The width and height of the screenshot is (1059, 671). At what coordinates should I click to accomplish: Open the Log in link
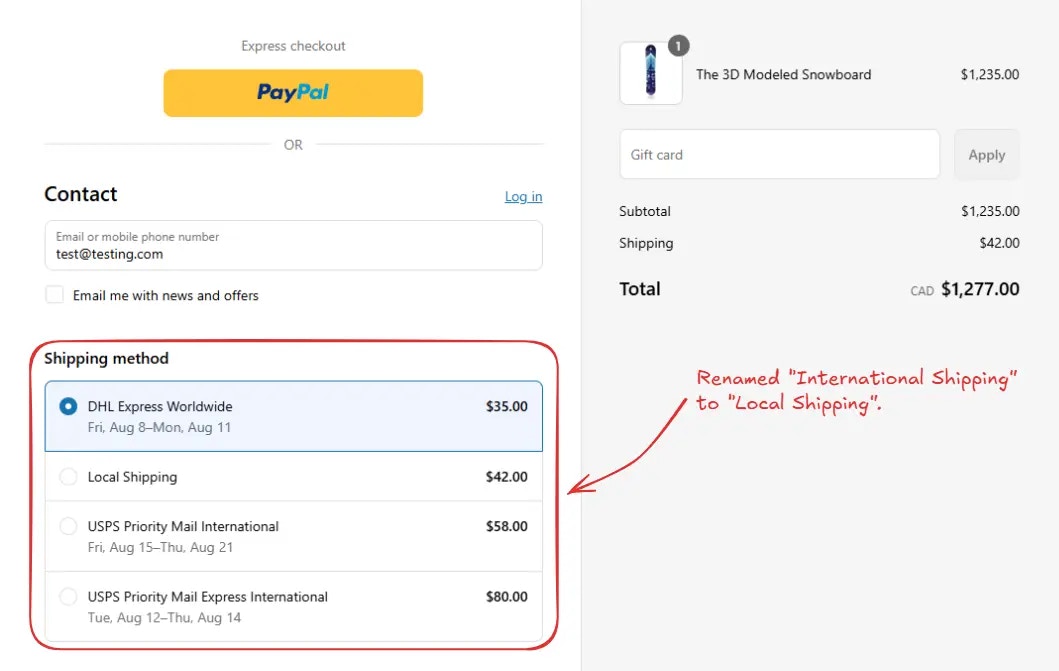[x=523, y=196]
